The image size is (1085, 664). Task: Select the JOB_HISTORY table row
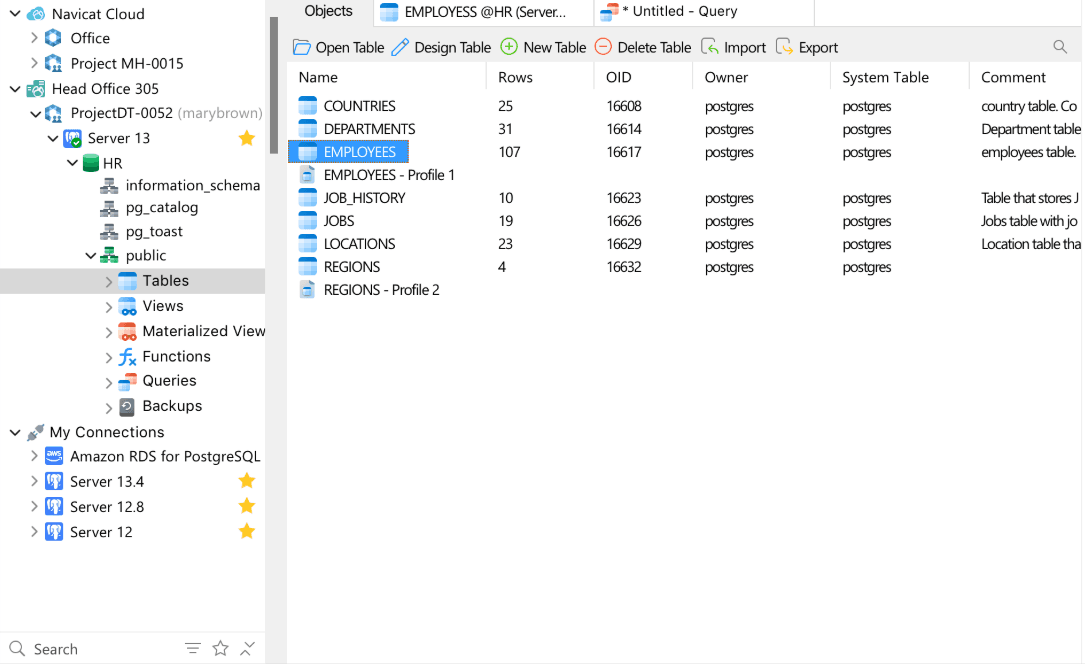[364, 198]
